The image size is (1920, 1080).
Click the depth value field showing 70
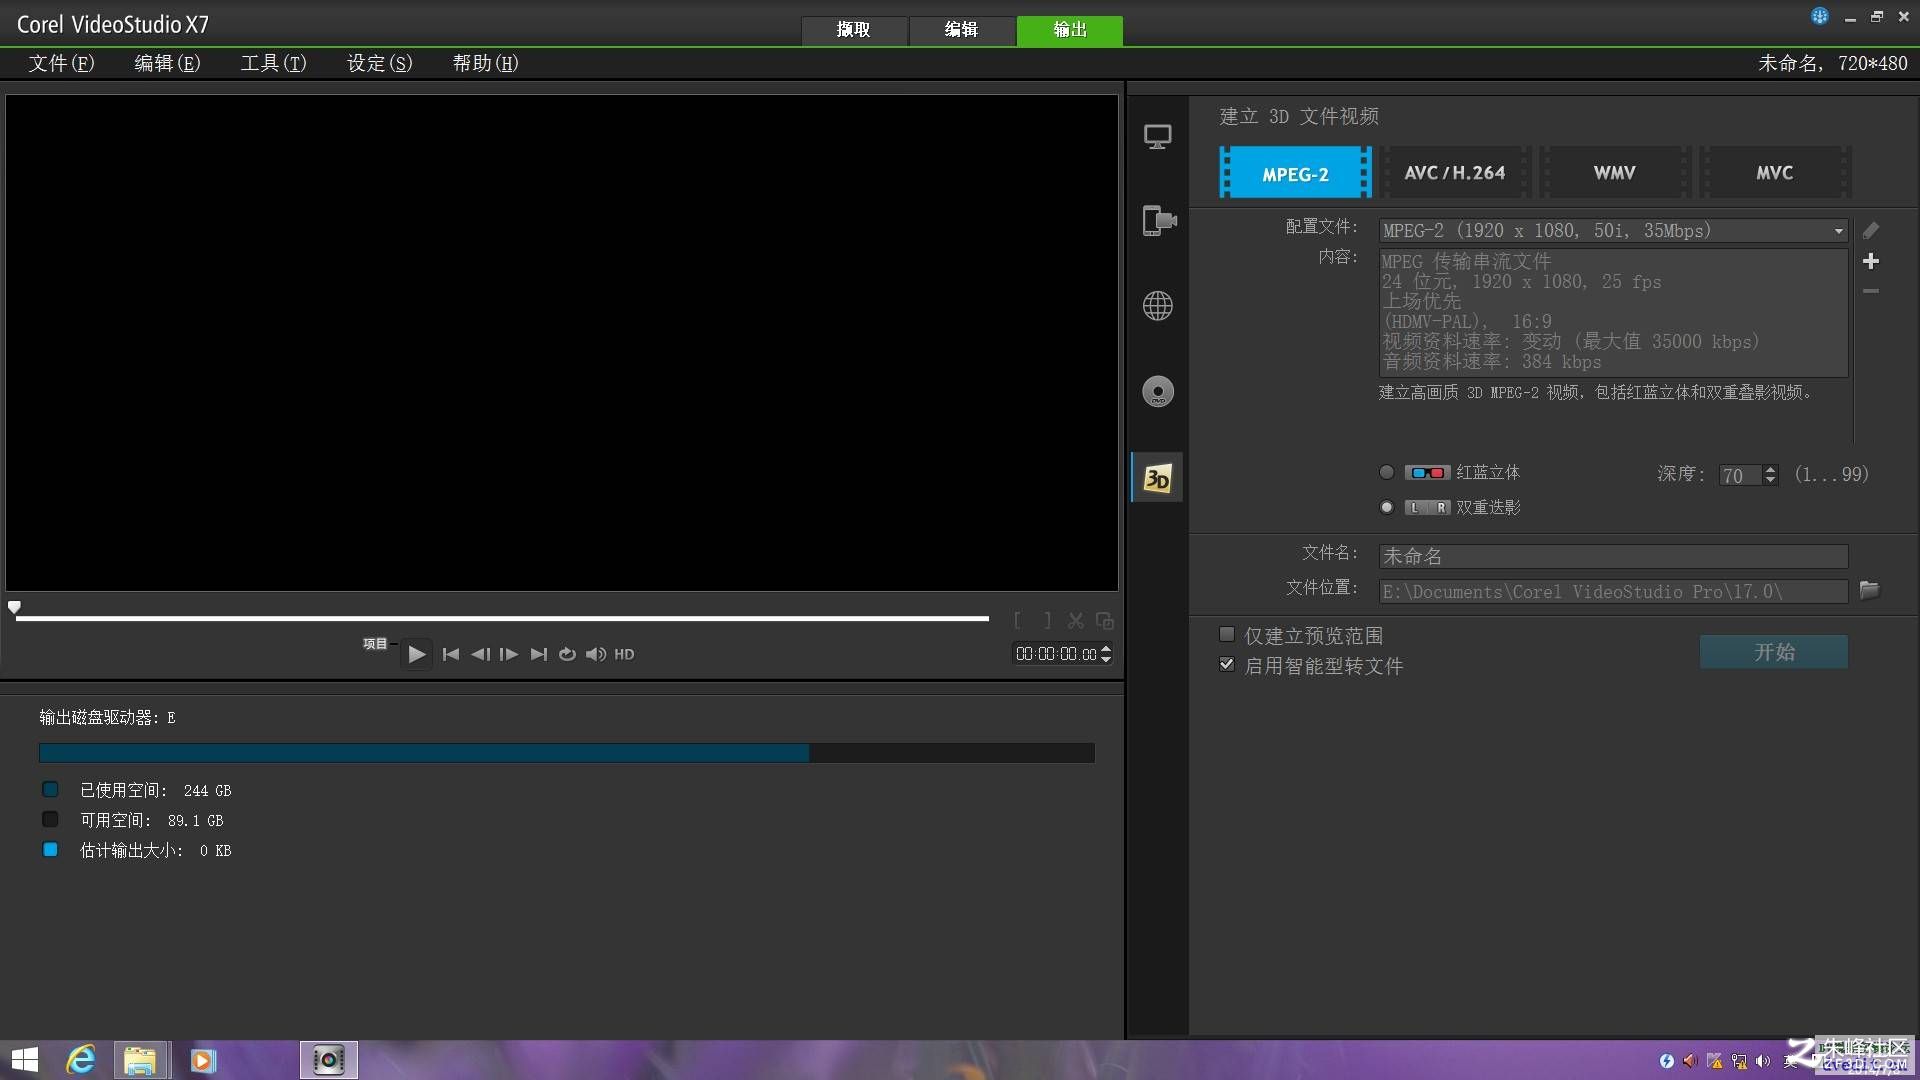point(1740,476)
